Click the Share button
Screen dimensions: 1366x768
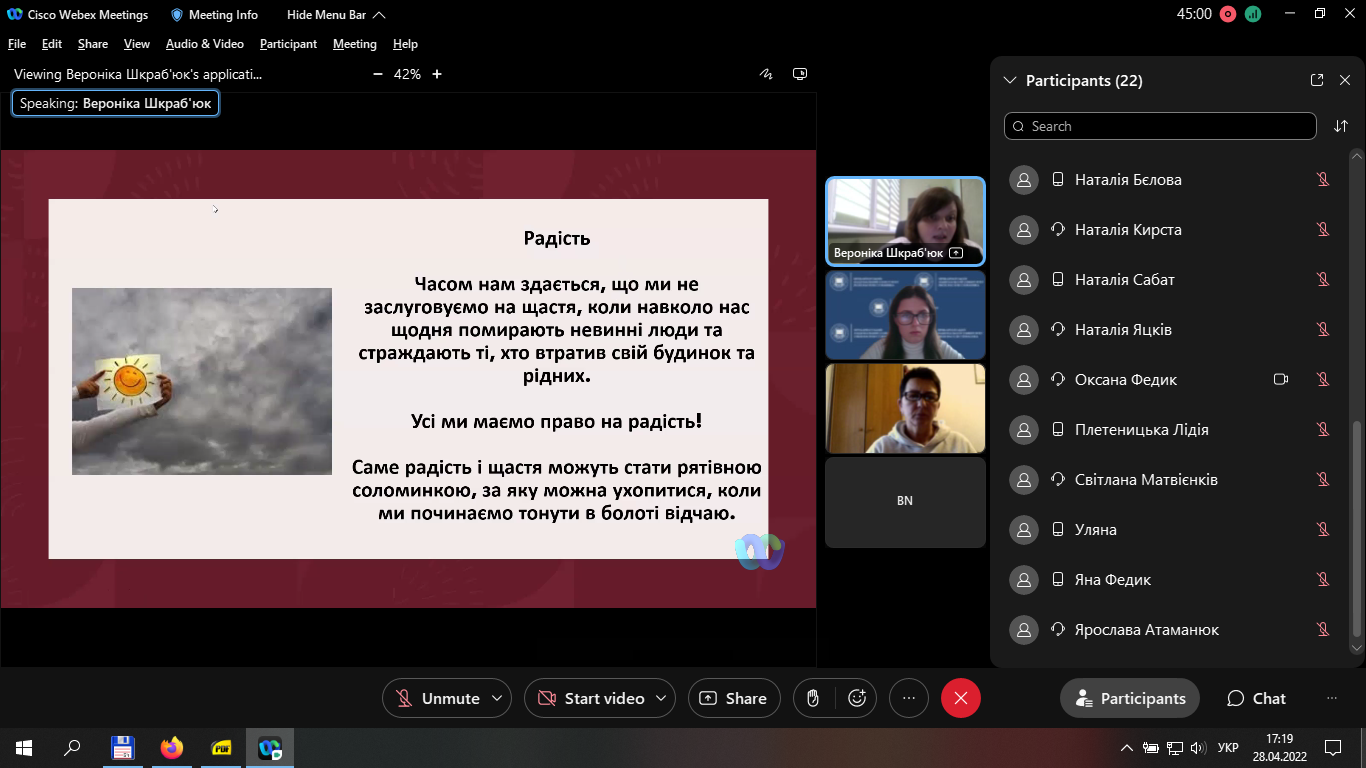(733, 698)
